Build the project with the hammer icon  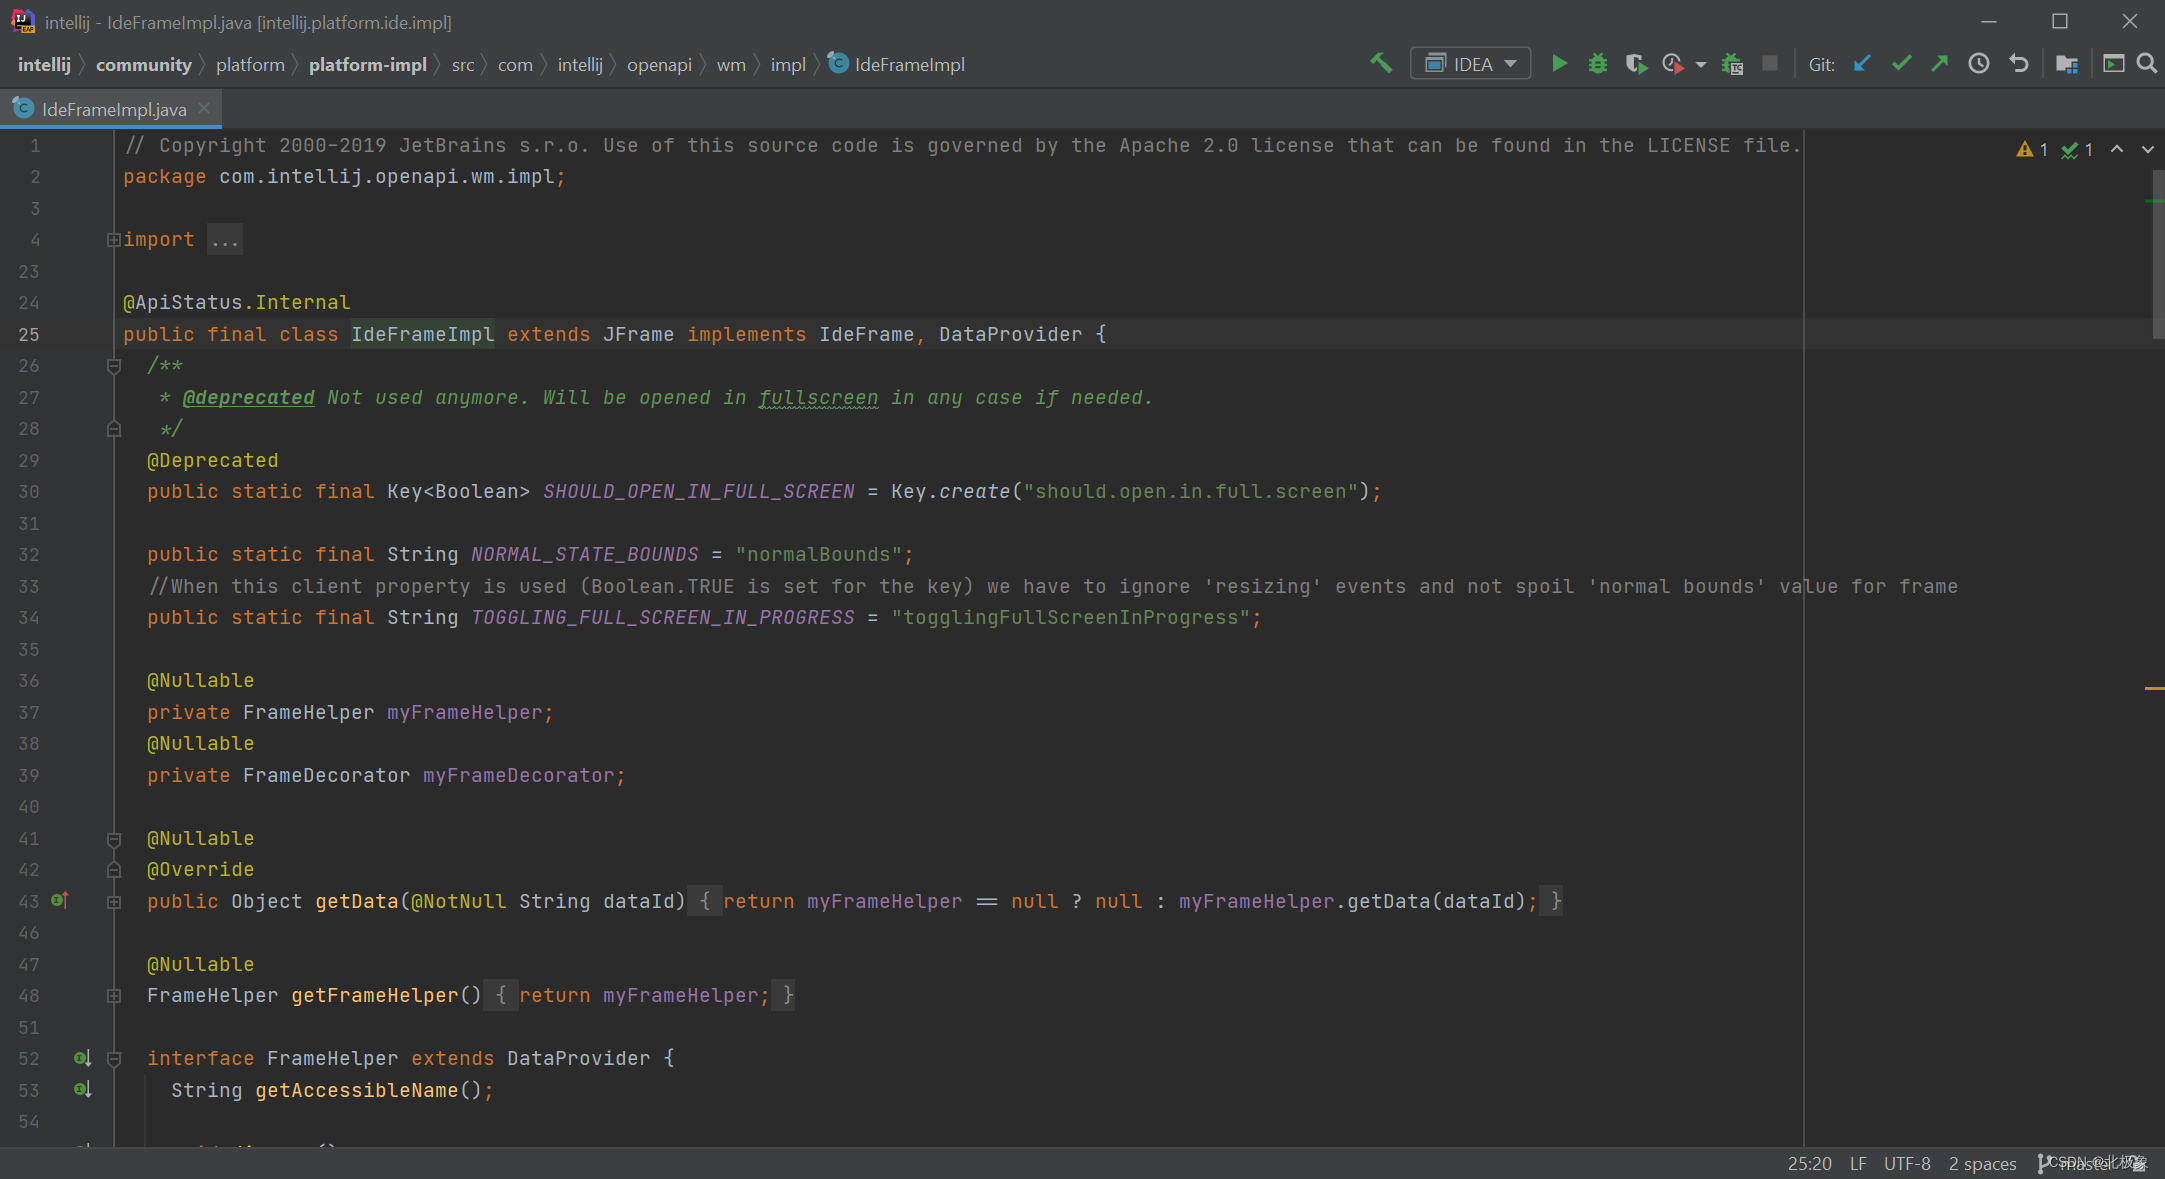point(1381,62)
